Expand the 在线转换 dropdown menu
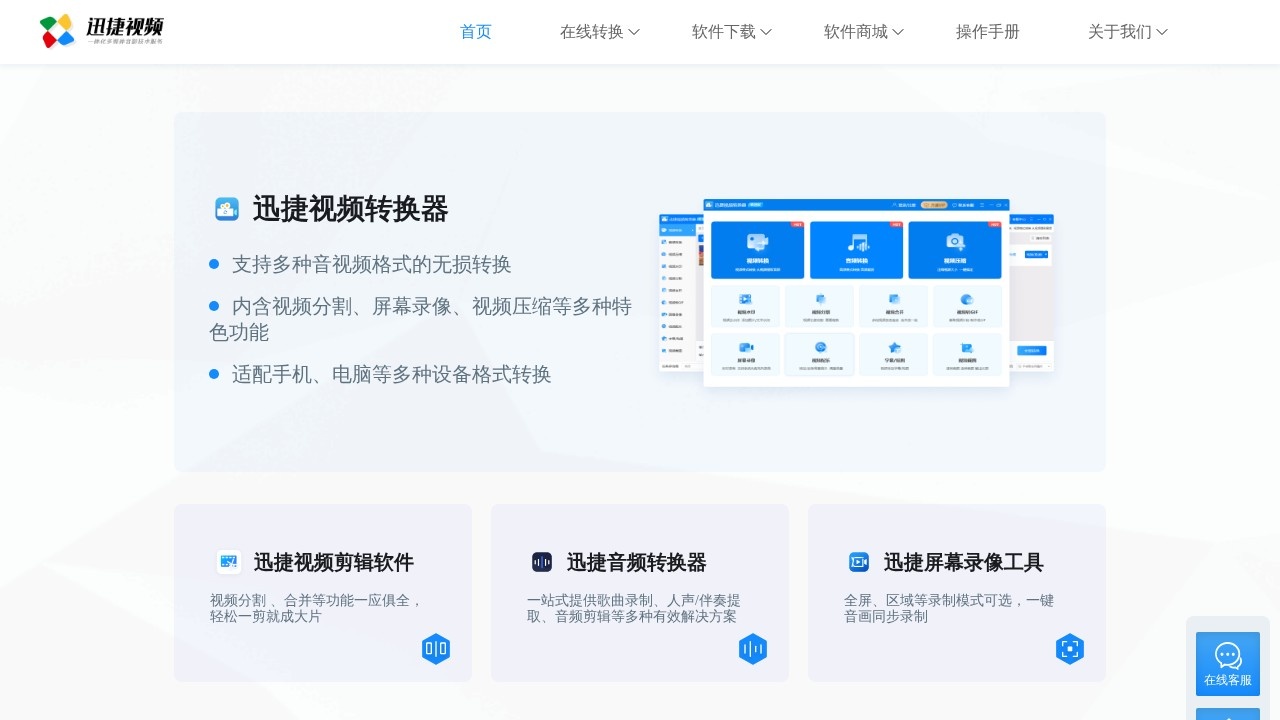Image resolution: width=1280 pixels, height=720 pixels. [x=600, y=31]
